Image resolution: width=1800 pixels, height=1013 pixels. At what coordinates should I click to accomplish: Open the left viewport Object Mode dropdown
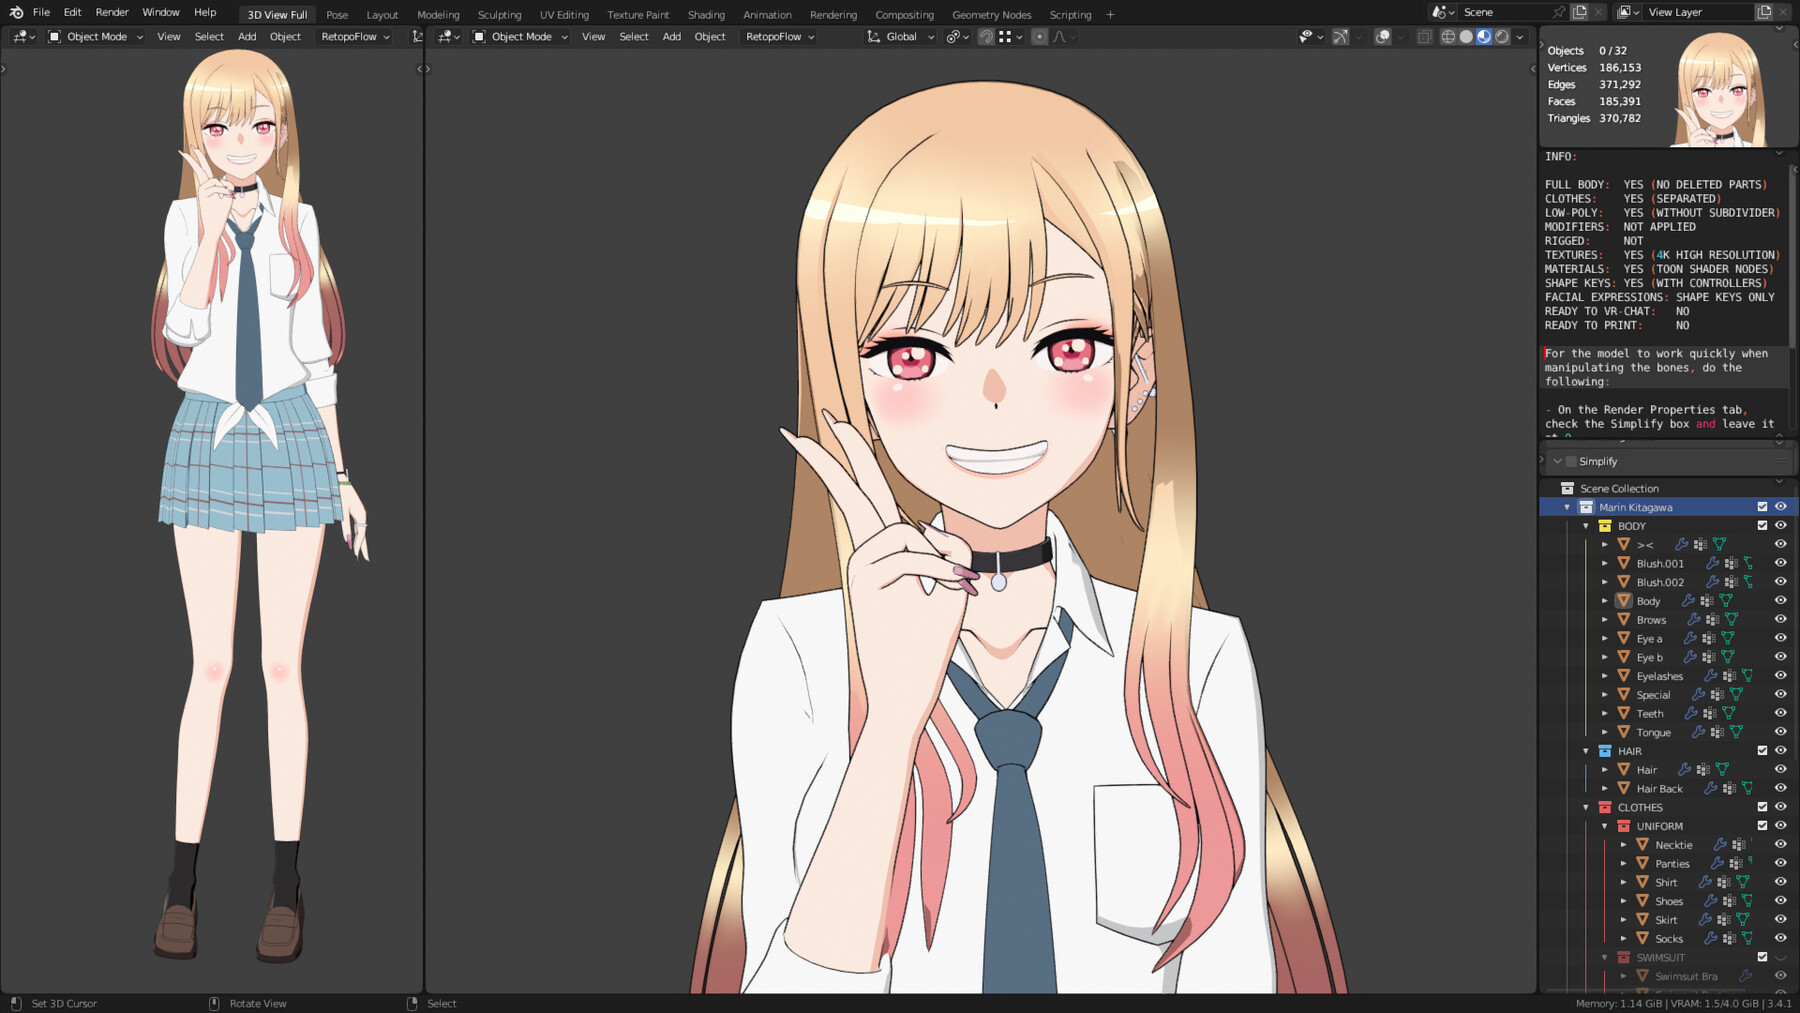(x=96, y=37)
